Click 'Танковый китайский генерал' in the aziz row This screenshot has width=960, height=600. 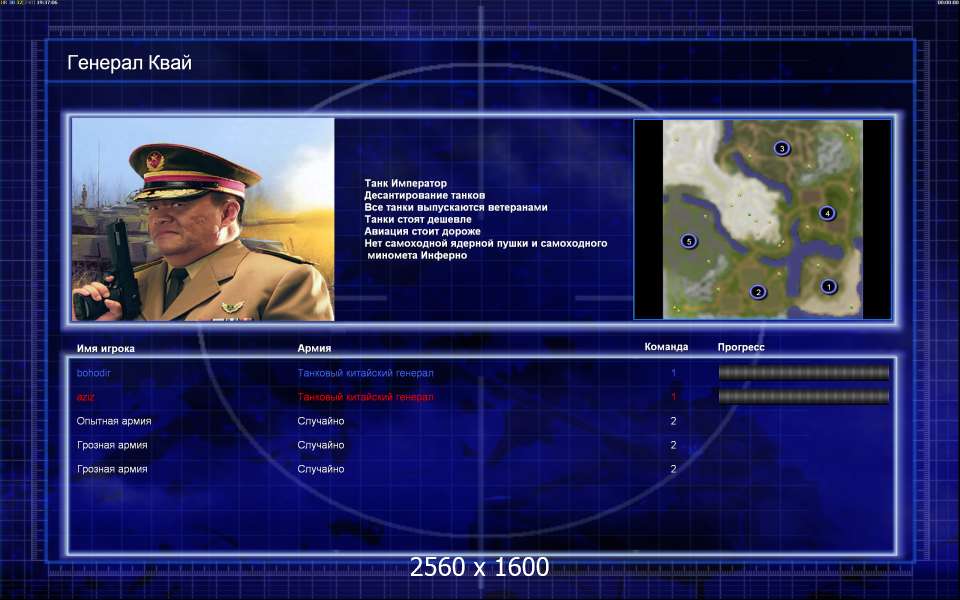[366, 397]
